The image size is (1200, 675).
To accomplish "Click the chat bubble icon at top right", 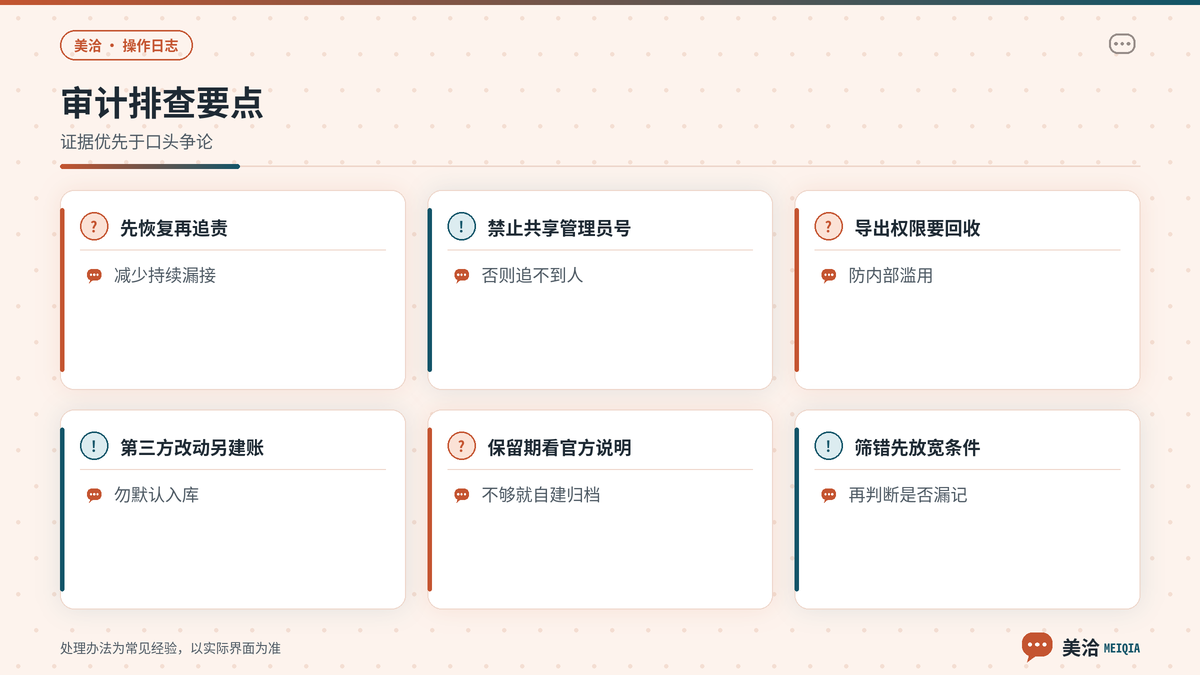I will (1122, 45).
